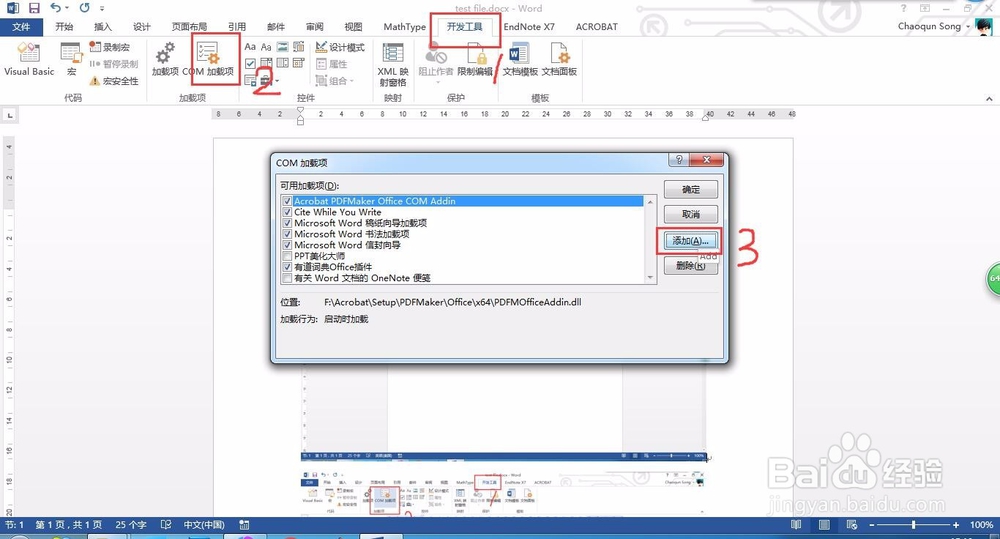This screenshot has width=1000, height=539.
Task: Uncheck Microsoft Word 信封向导
Action: click(x=287, y=245)
